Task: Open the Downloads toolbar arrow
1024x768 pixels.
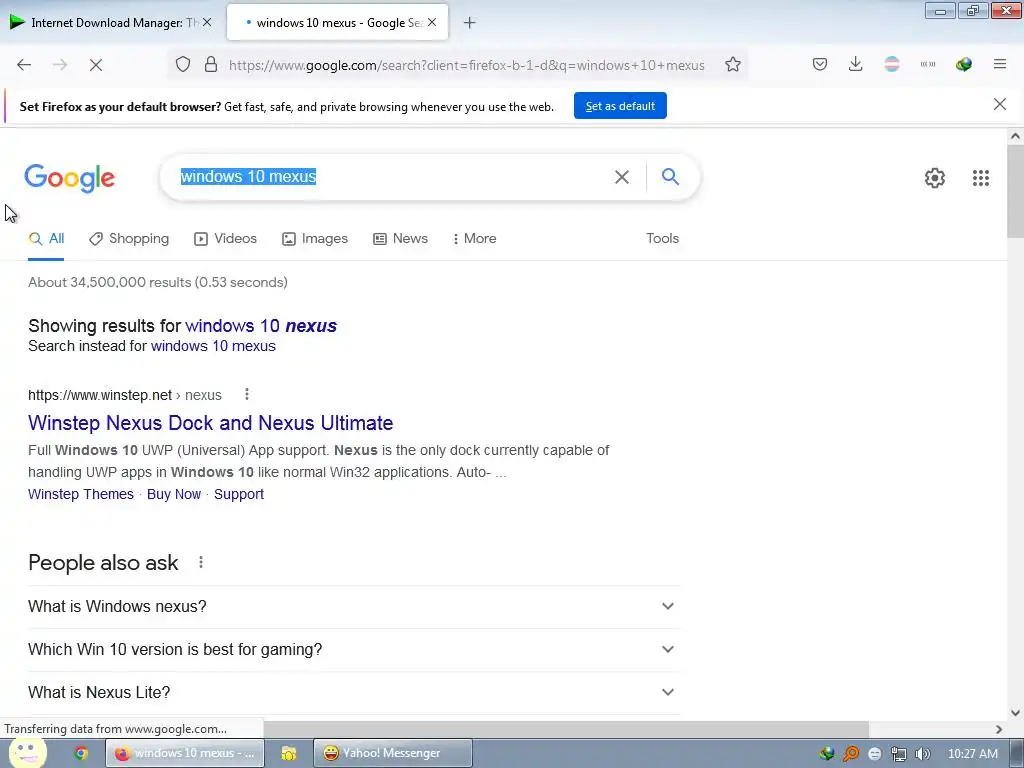Action: click(x=856, y=64)
